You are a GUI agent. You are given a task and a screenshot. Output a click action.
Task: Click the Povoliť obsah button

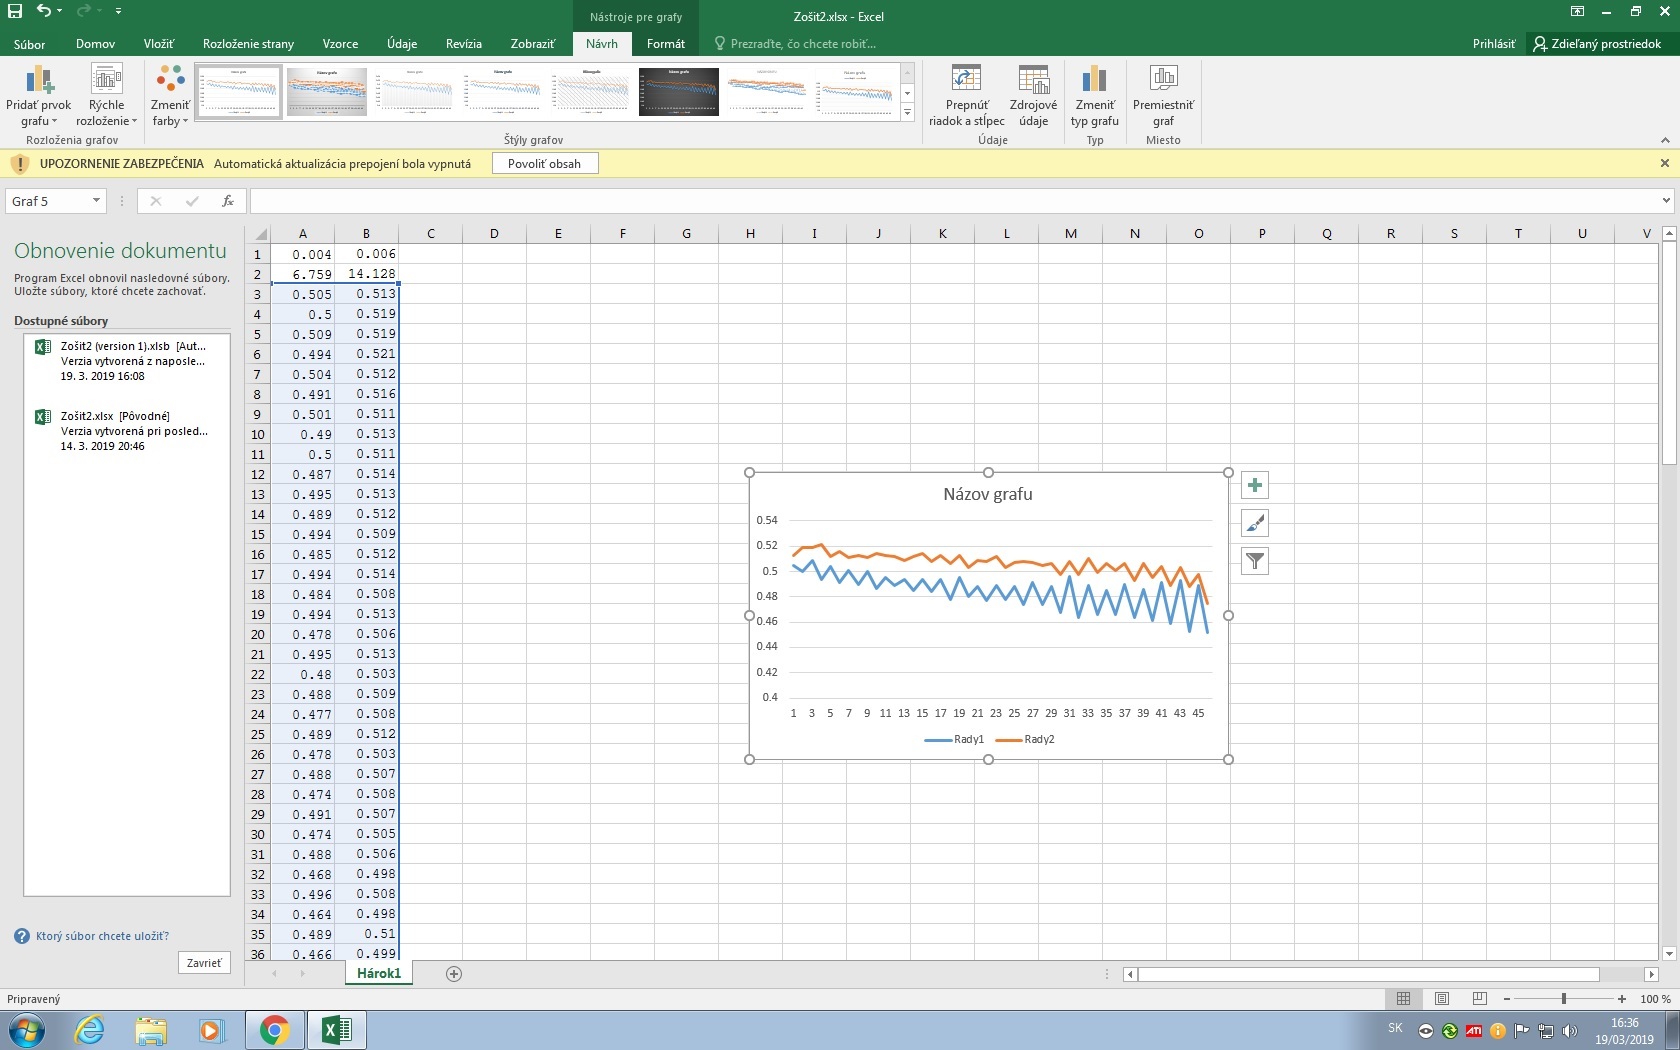(544, 164)
